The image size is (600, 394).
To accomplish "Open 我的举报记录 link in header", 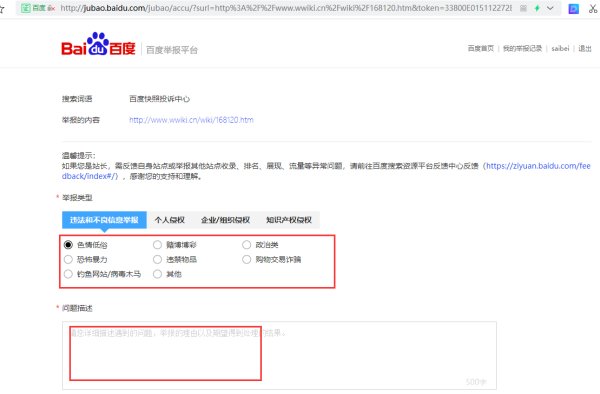I will pos(522,49).
